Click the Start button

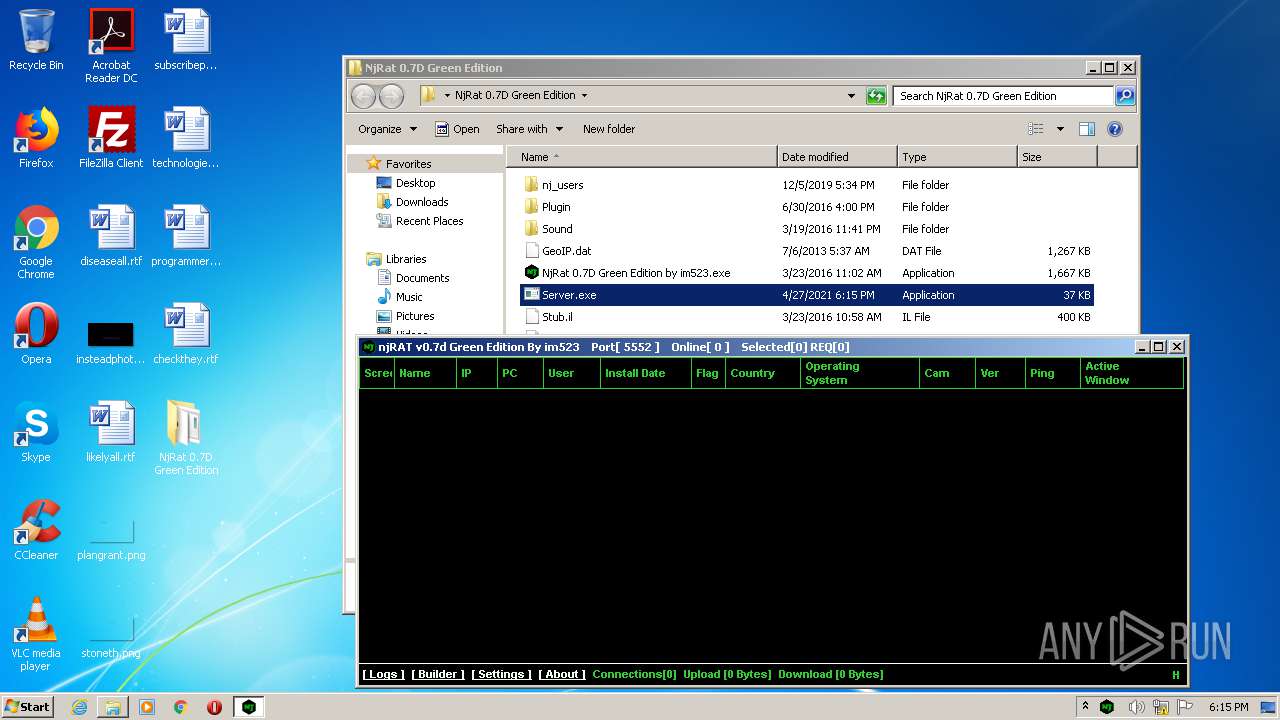click(27, 707)
